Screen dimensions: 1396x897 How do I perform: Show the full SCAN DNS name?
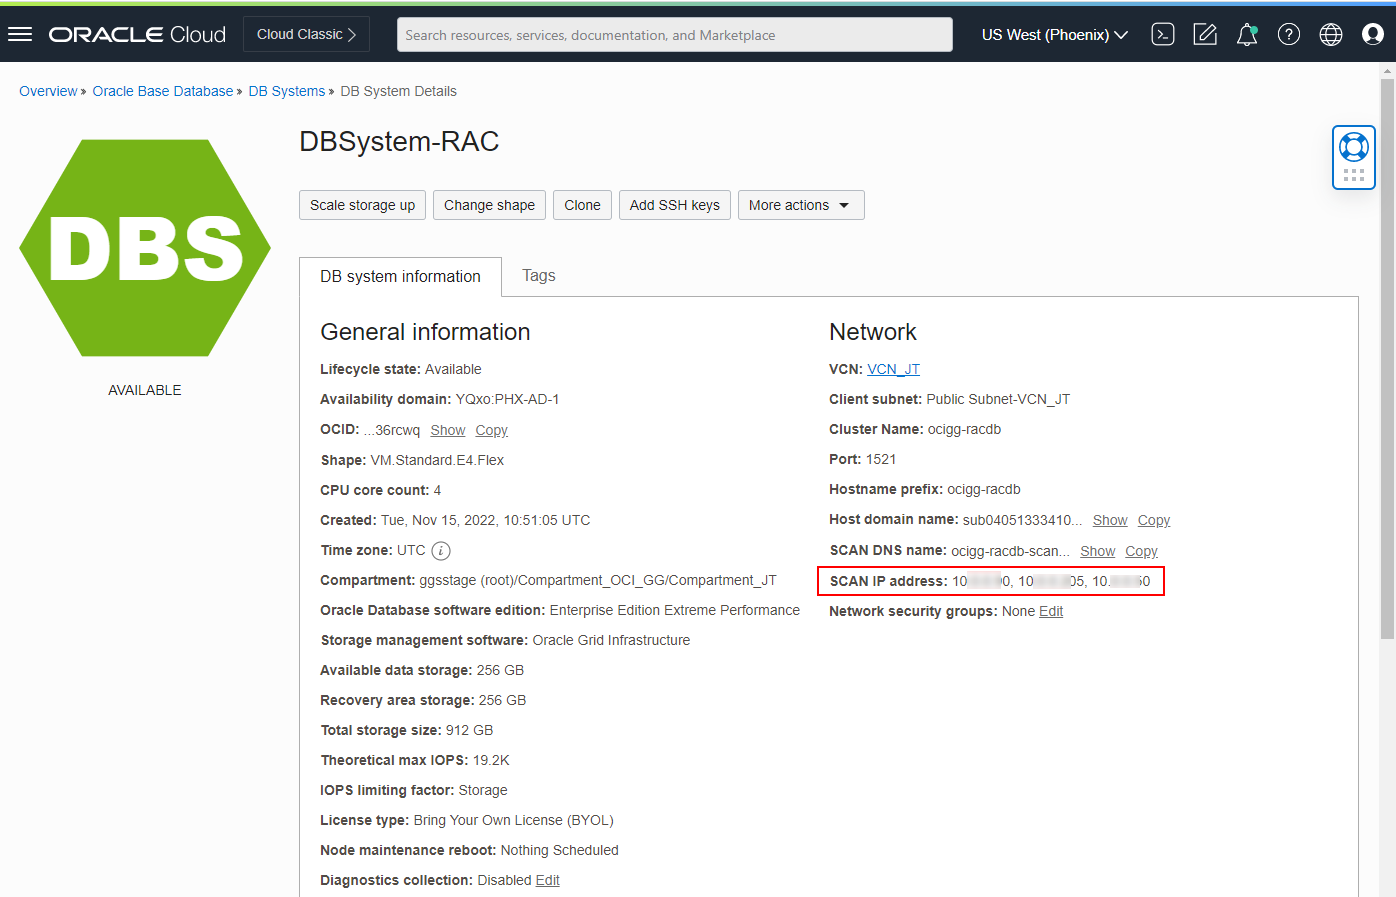(1097, 551)
